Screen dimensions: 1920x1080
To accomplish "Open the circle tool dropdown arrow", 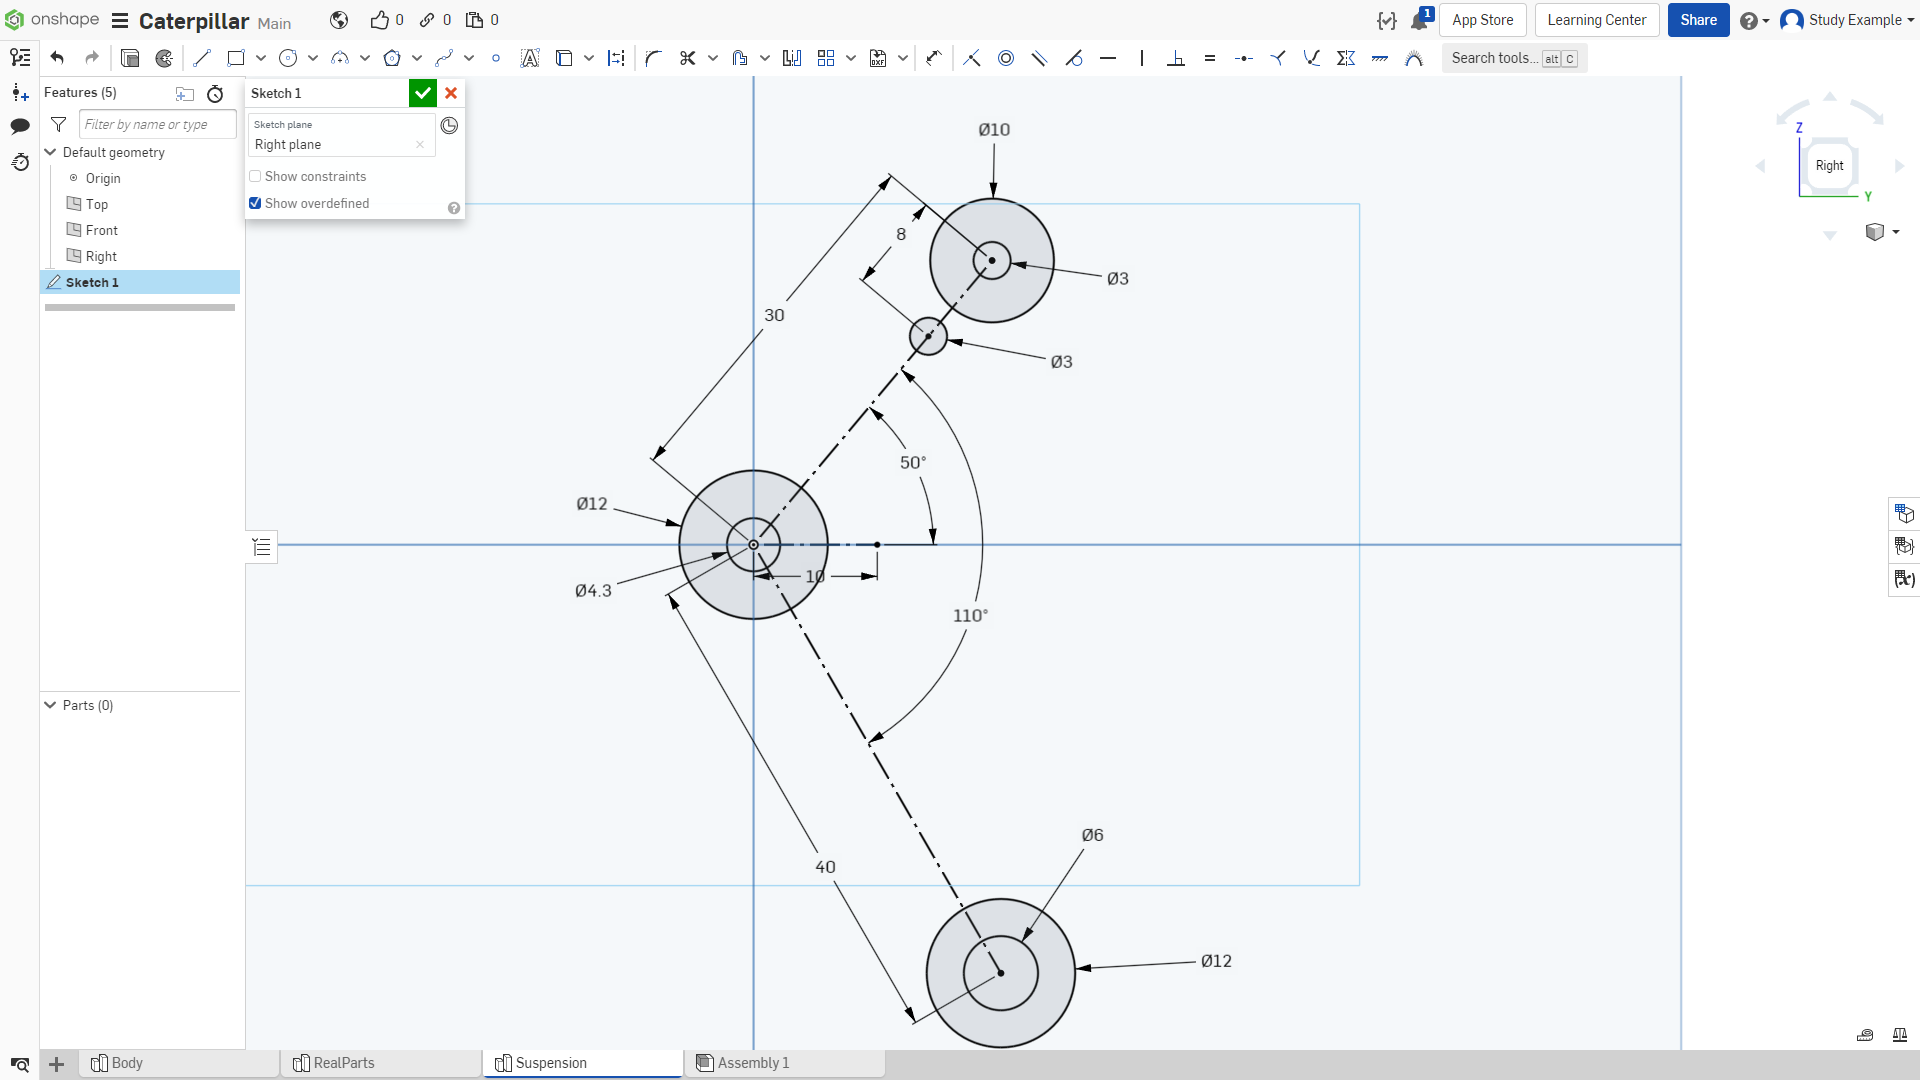I will 313,58.
